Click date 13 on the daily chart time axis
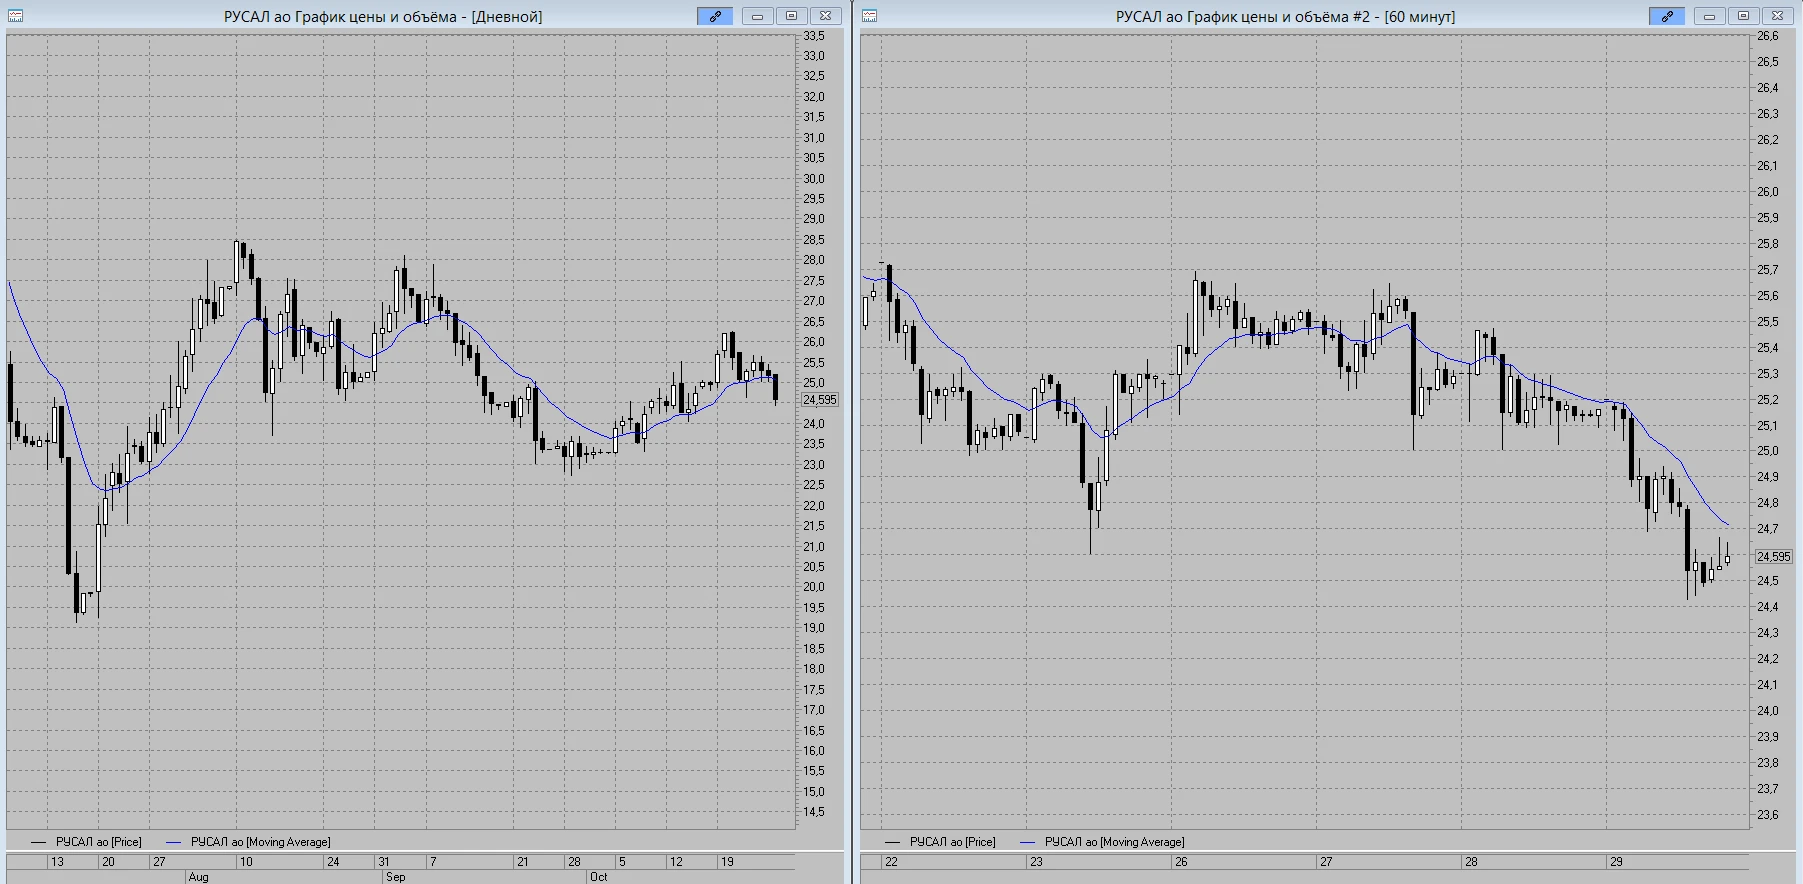The image size is (1803, 884). [57, 862]
